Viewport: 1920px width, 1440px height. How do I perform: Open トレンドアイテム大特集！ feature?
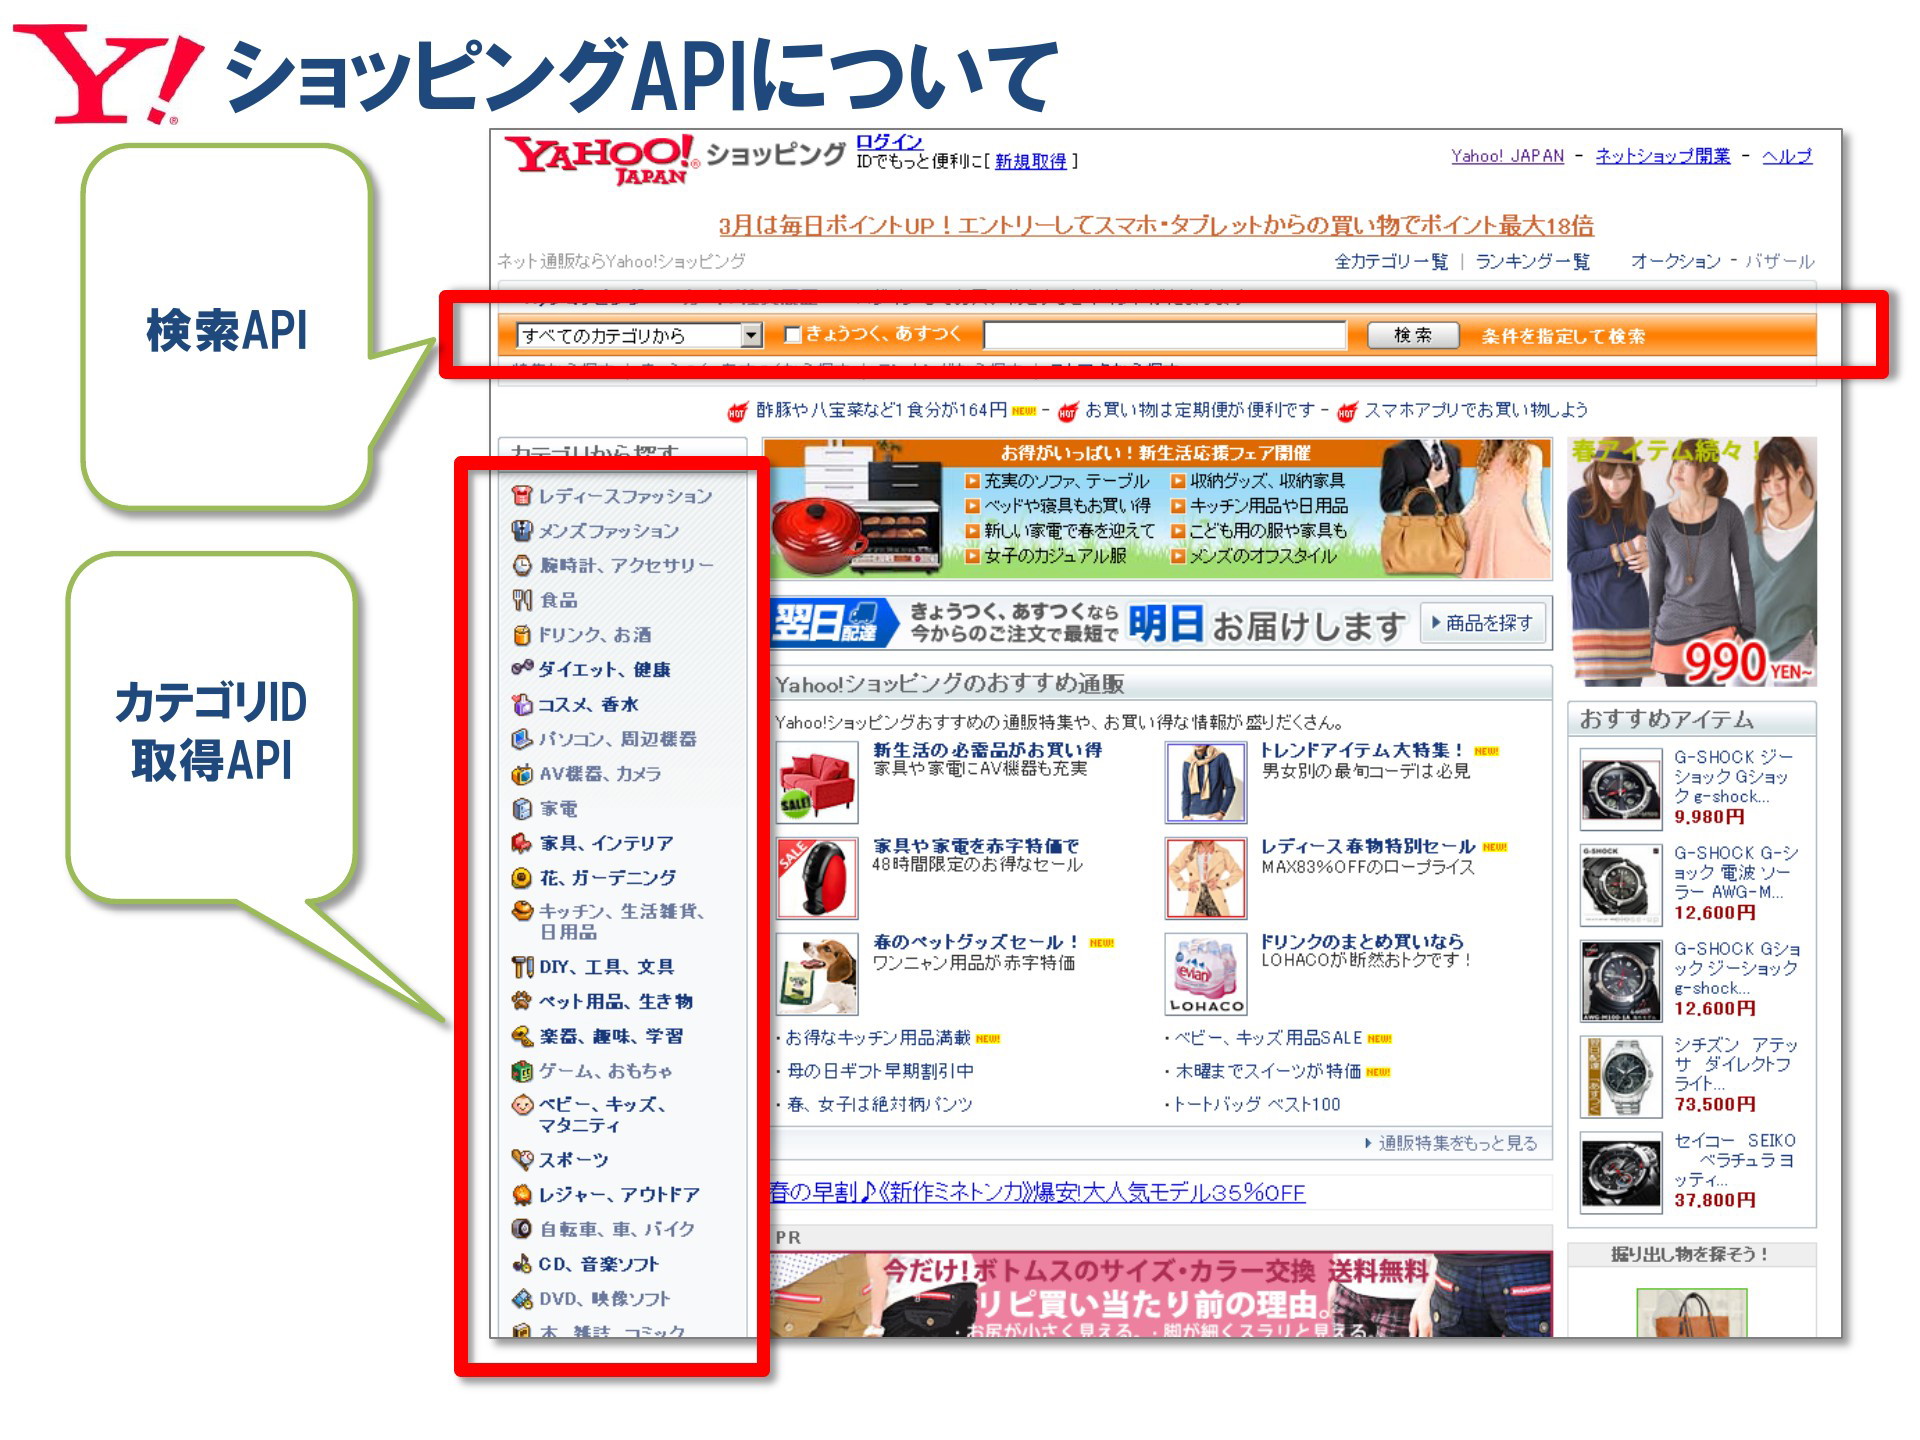tap(1362, 750)
